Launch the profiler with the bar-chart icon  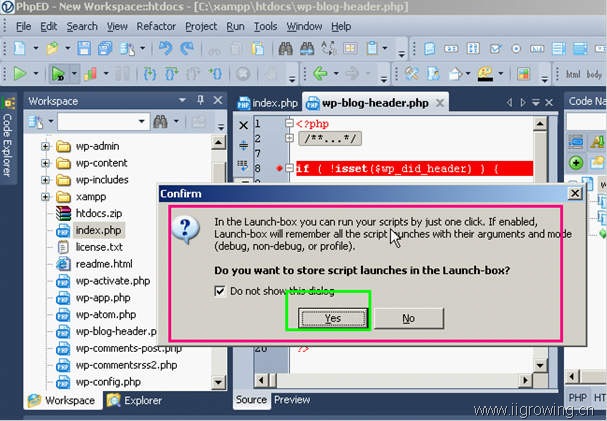click(90, 73)
